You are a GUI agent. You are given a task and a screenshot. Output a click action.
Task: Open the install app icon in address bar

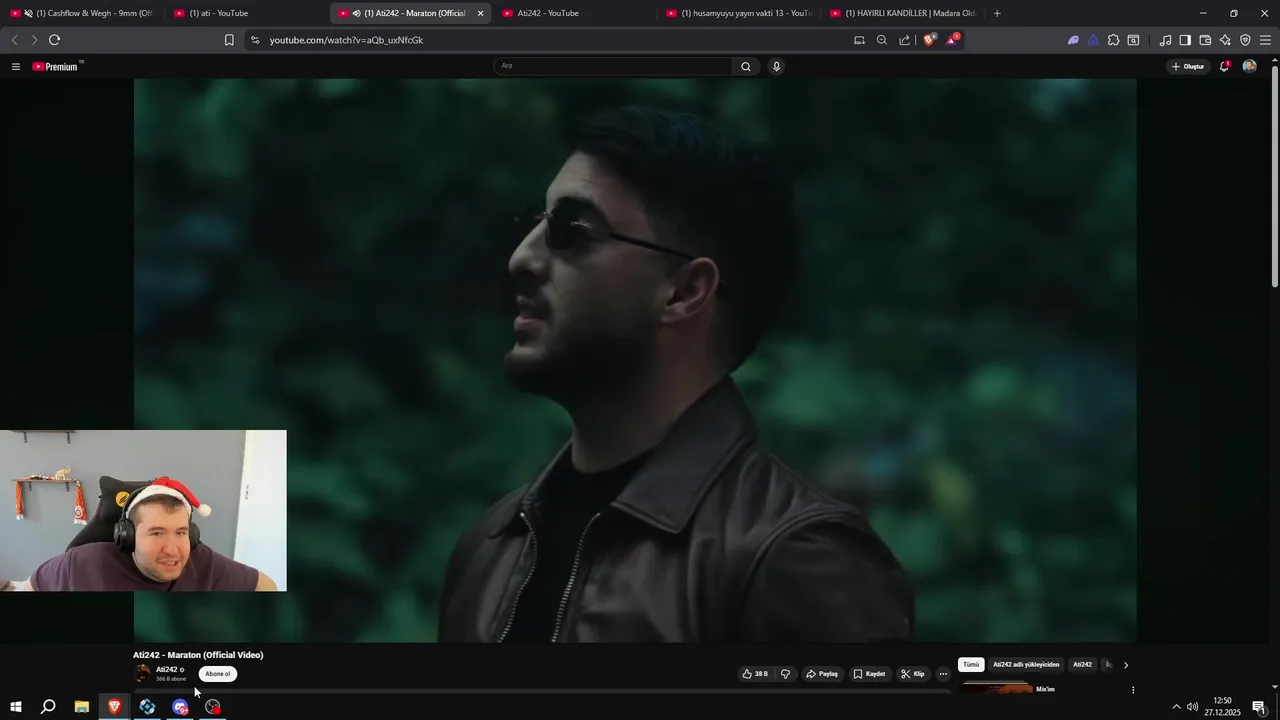tap(859, 40)
